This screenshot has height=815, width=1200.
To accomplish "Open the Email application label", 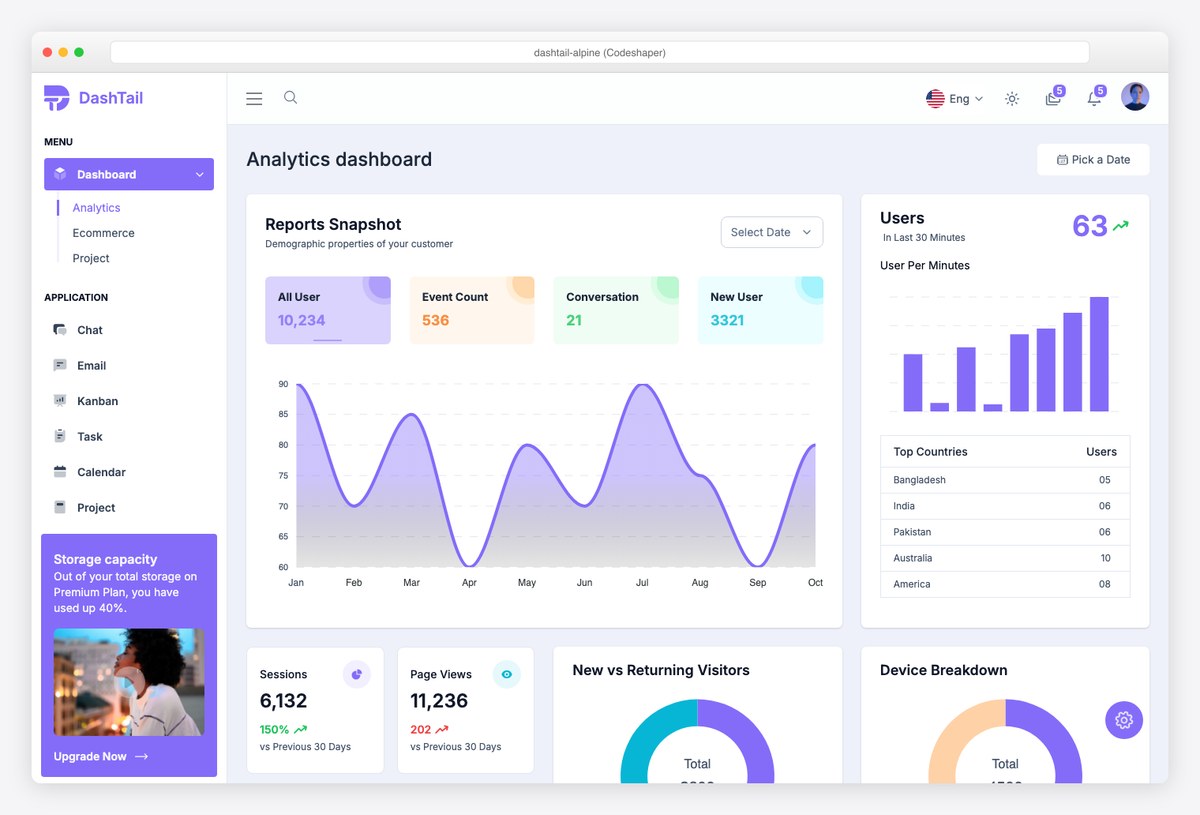I will pos(92,366).
